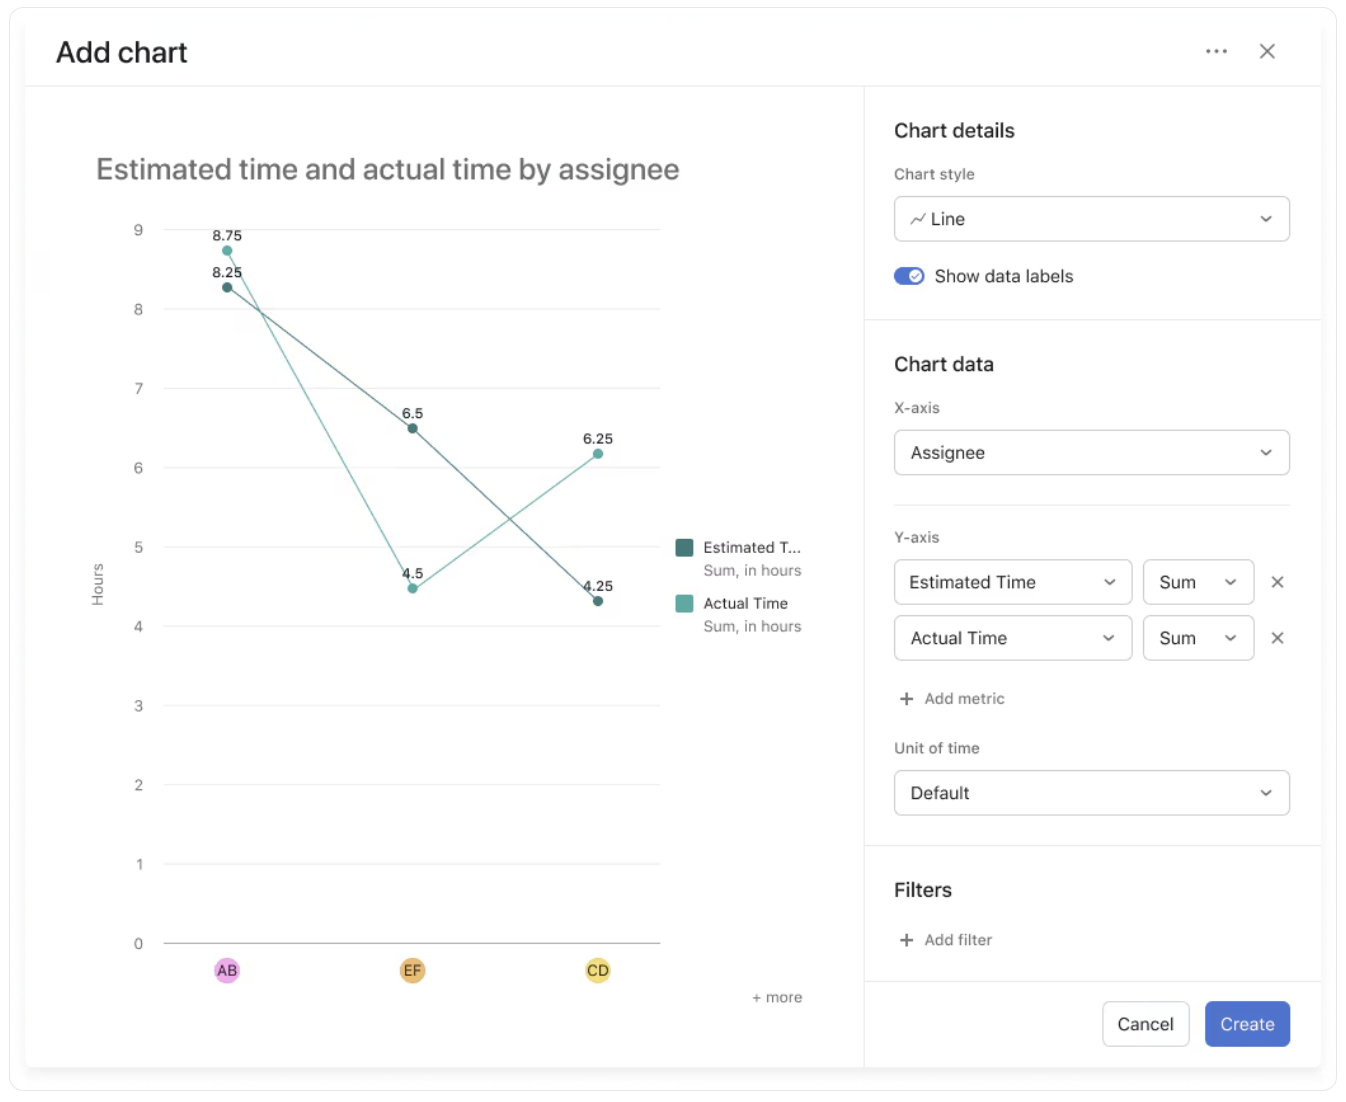This screenshot has height=1102, width=1346.
Task: Open the Actual Time metric dropdown
Action: pyautogui.click(x=1012, y=638)
